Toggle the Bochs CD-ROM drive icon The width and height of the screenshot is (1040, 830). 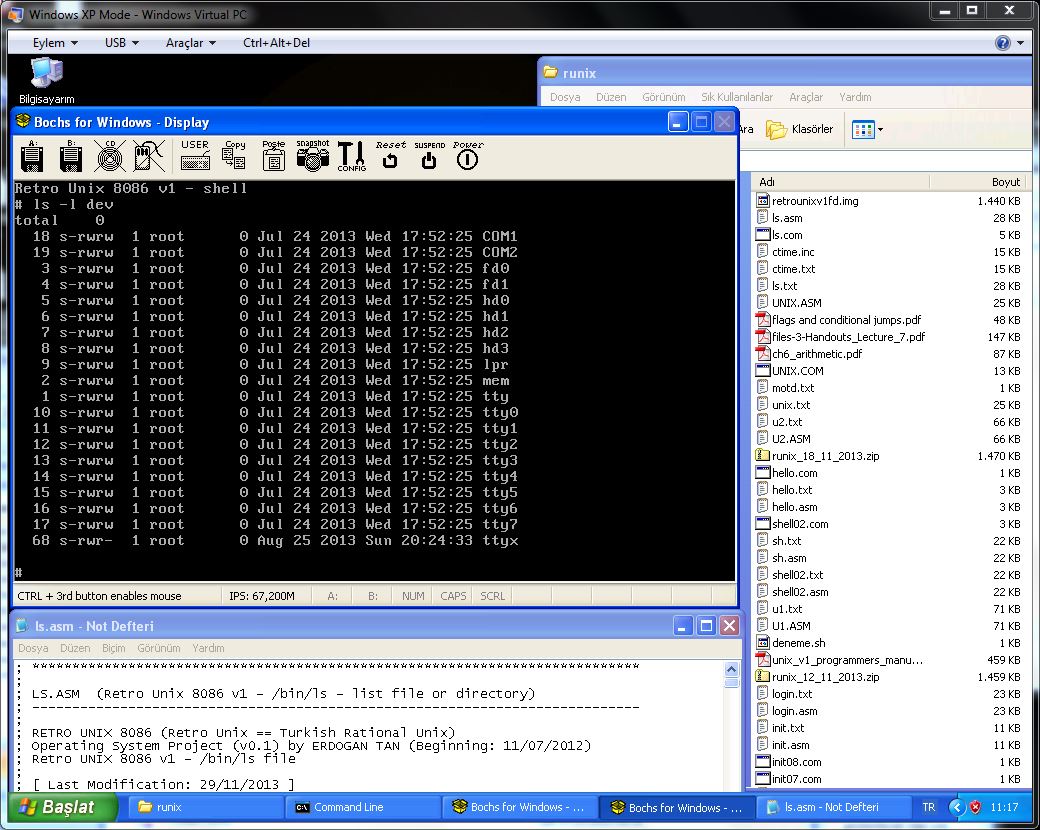point(109,157)
